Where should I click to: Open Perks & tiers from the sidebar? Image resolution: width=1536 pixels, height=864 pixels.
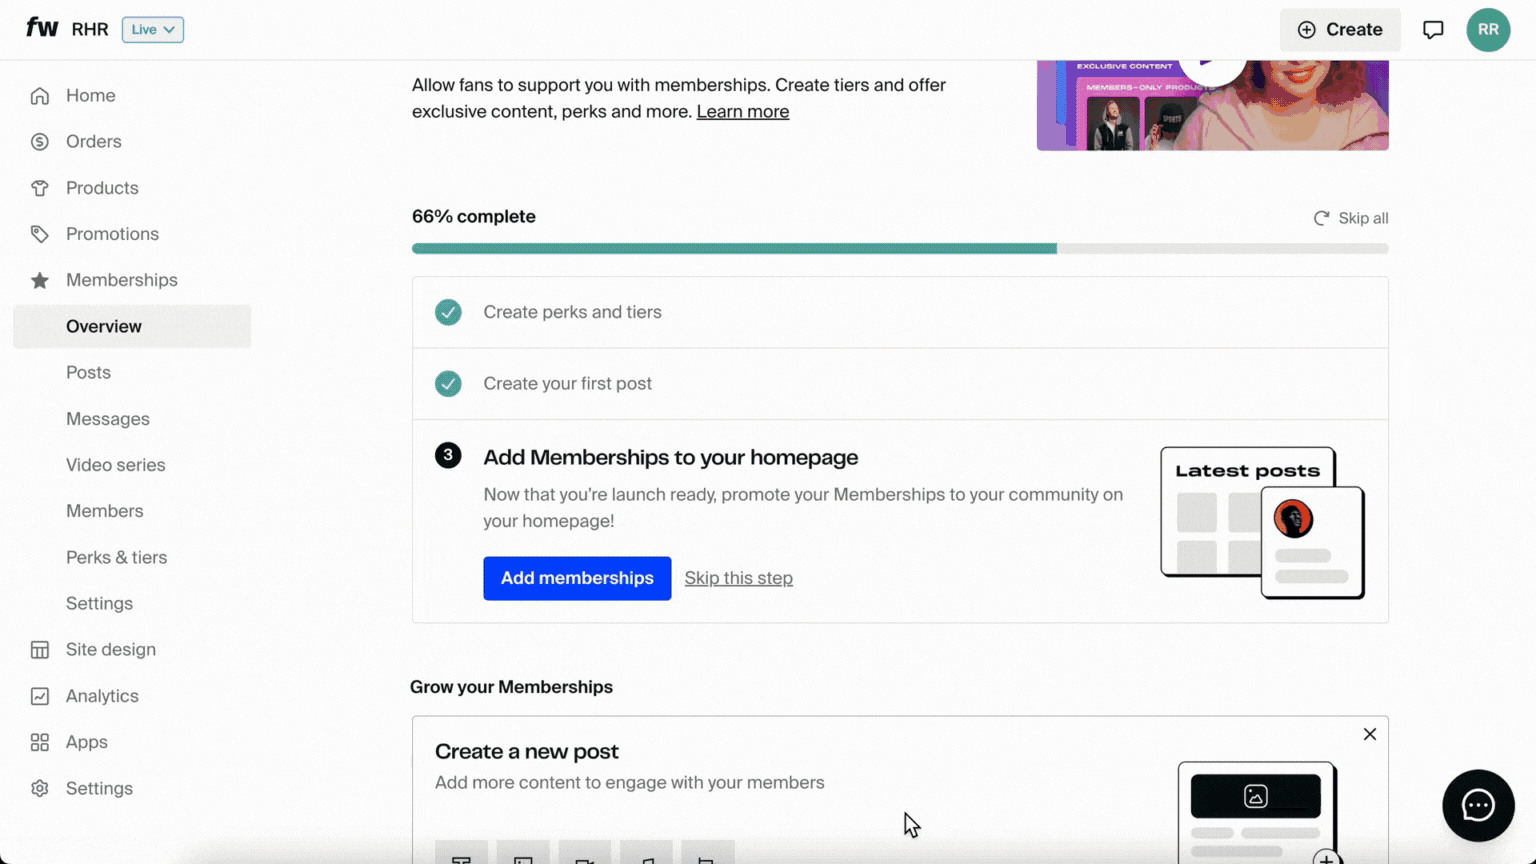coord(116,557)
